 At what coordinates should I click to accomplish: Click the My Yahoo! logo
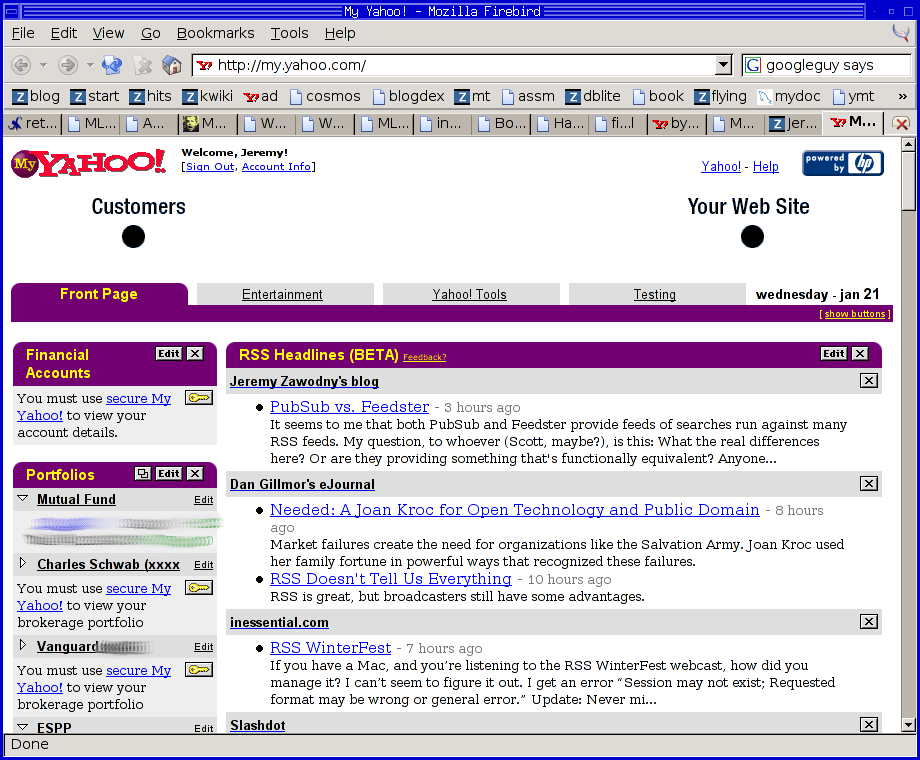coord(89,163)
